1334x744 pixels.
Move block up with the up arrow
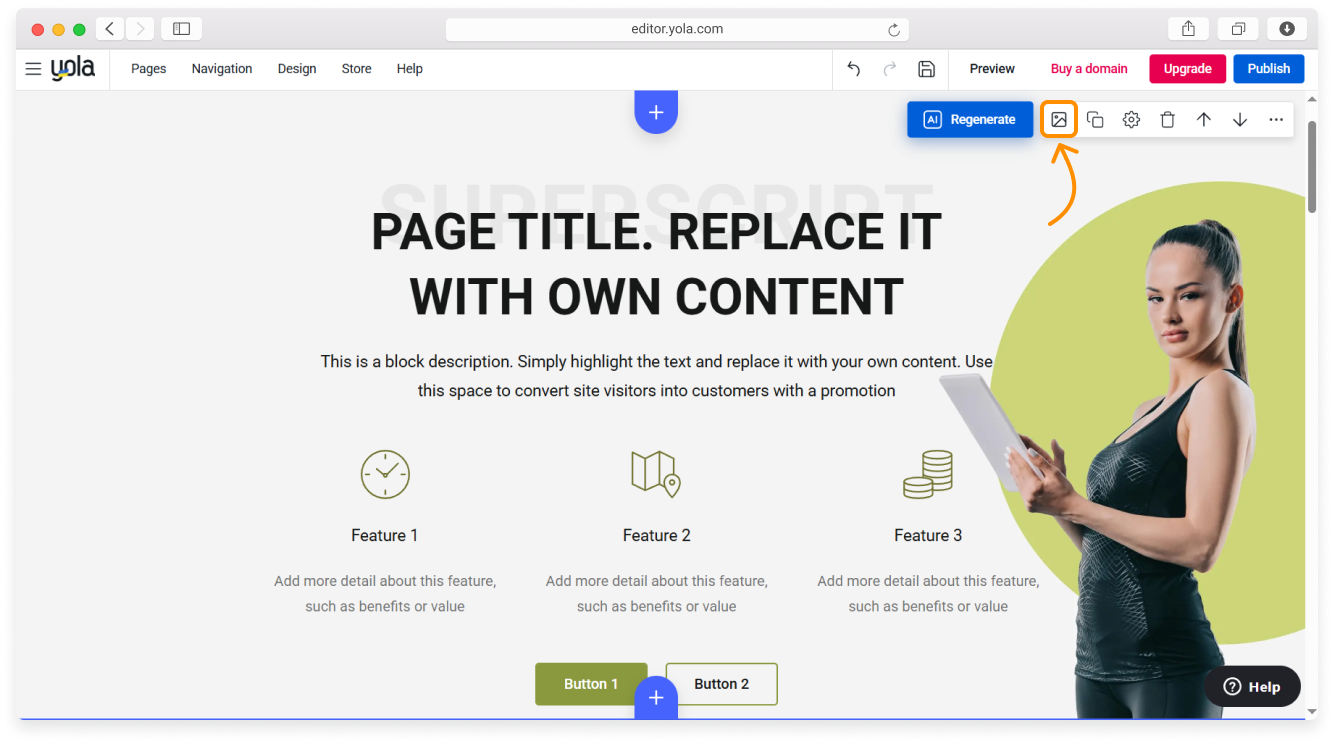tap(1204, 120)
